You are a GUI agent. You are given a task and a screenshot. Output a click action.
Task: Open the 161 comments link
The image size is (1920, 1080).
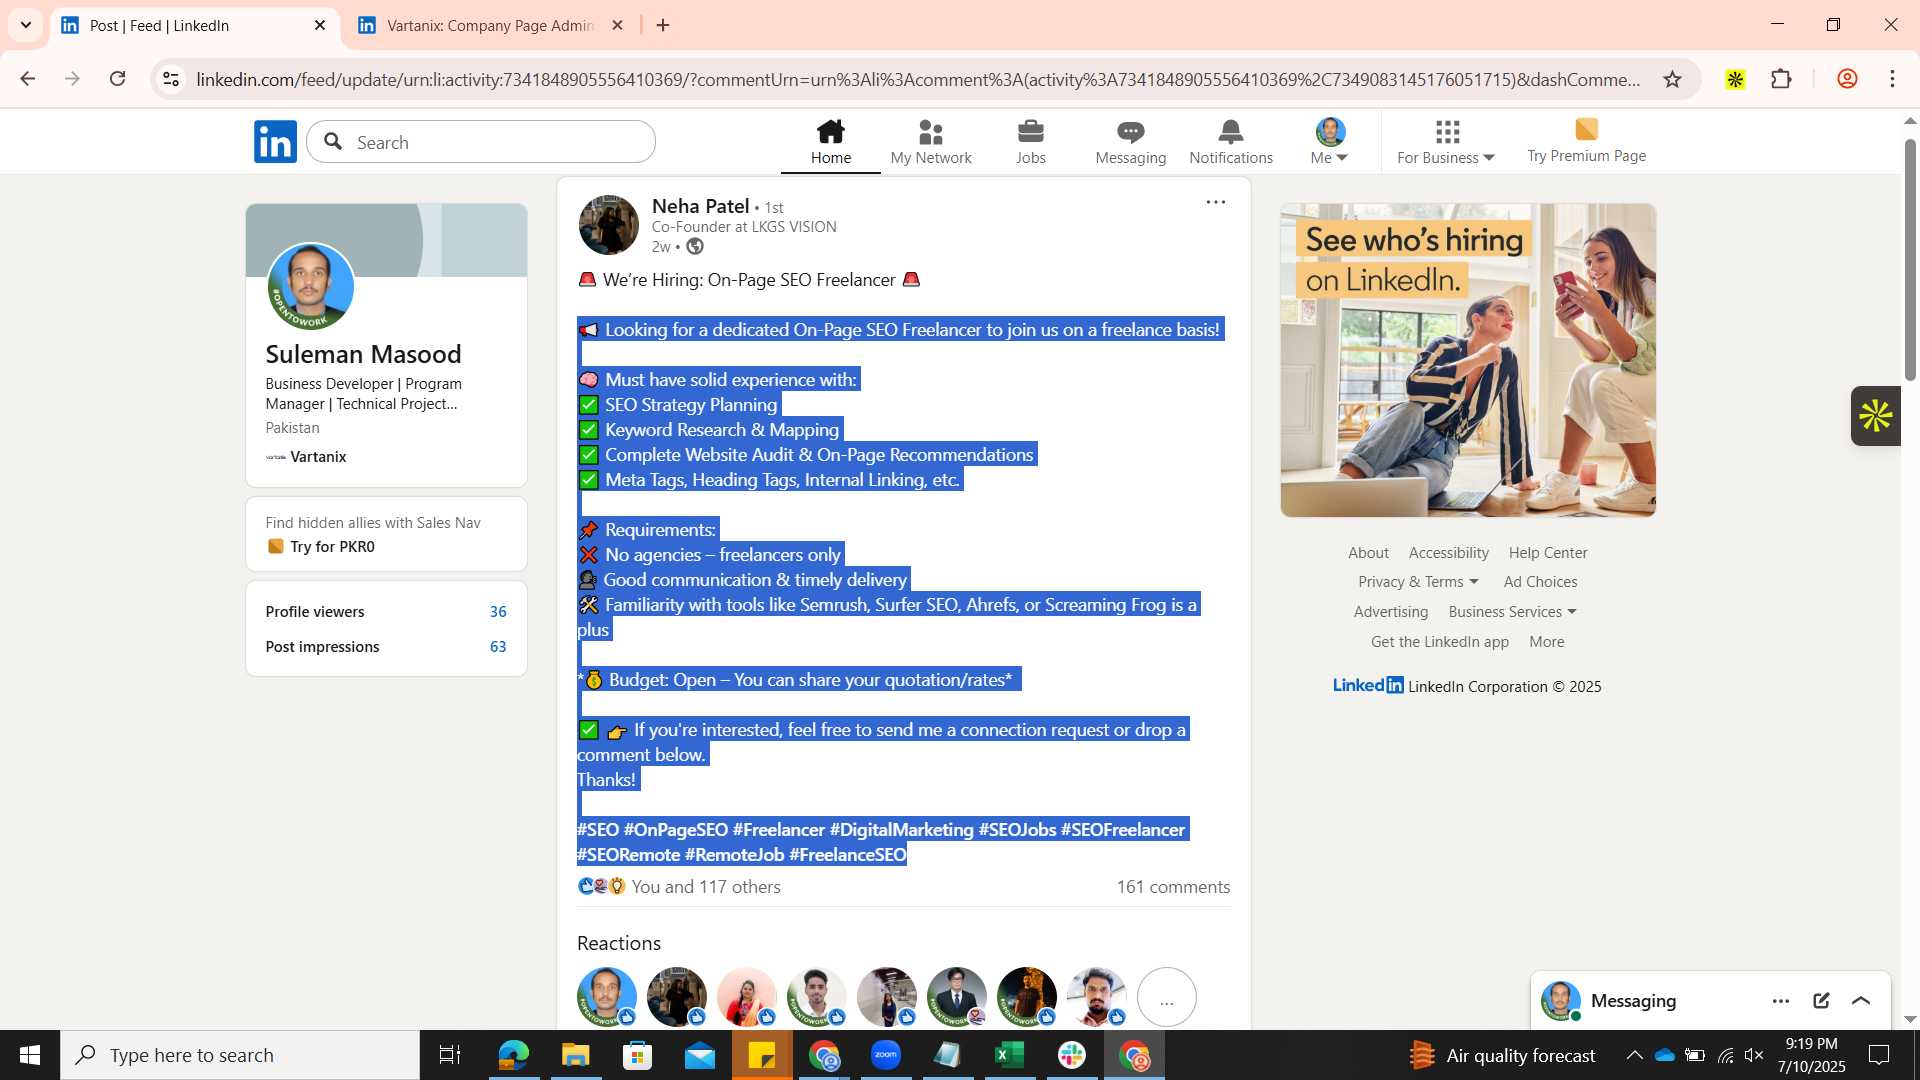click(1173, 886)
